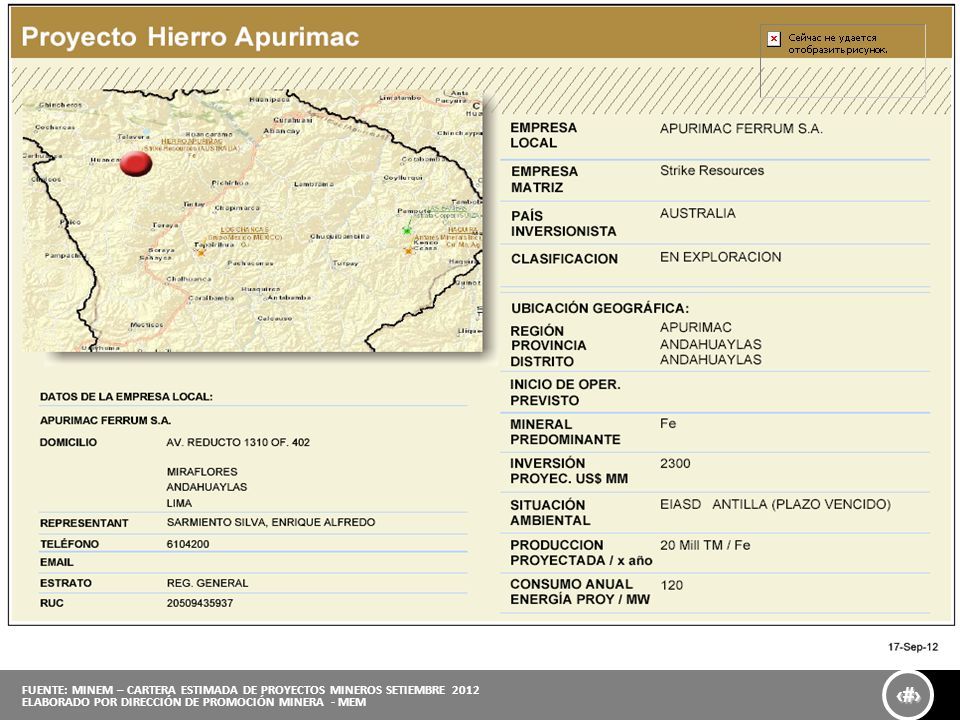Select the 'PAÍS INVERSIONISTA' label
The height and width of the screenshot is (720, 960).
point(563,223)
